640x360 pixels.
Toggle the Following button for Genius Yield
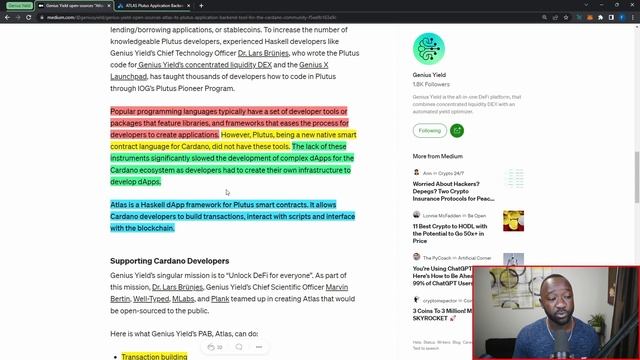(430, 131)
